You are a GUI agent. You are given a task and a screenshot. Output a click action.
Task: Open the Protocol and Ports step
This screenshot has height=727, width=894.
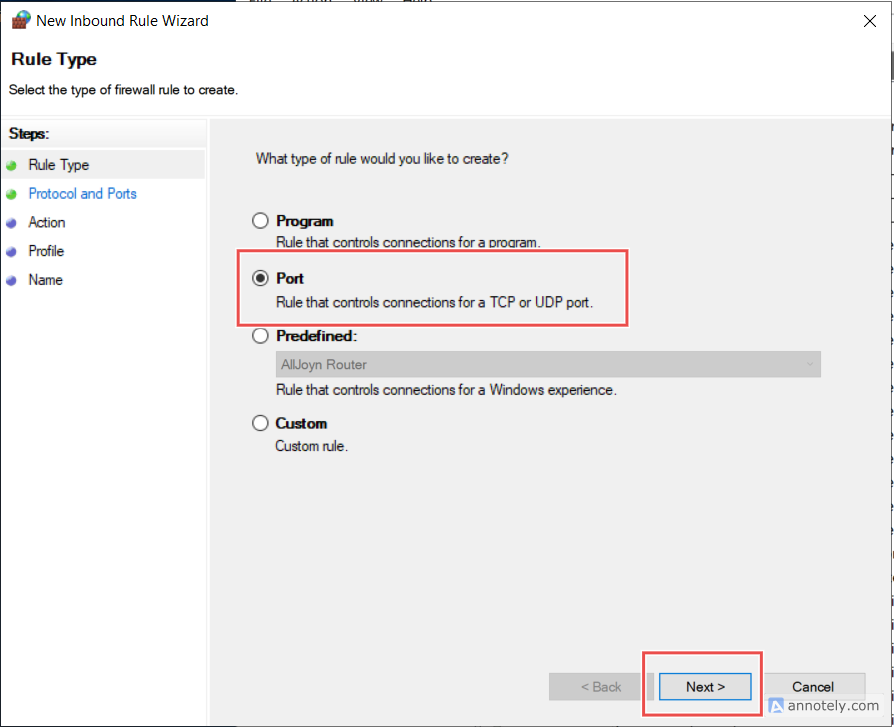click(x=83, y=194)
